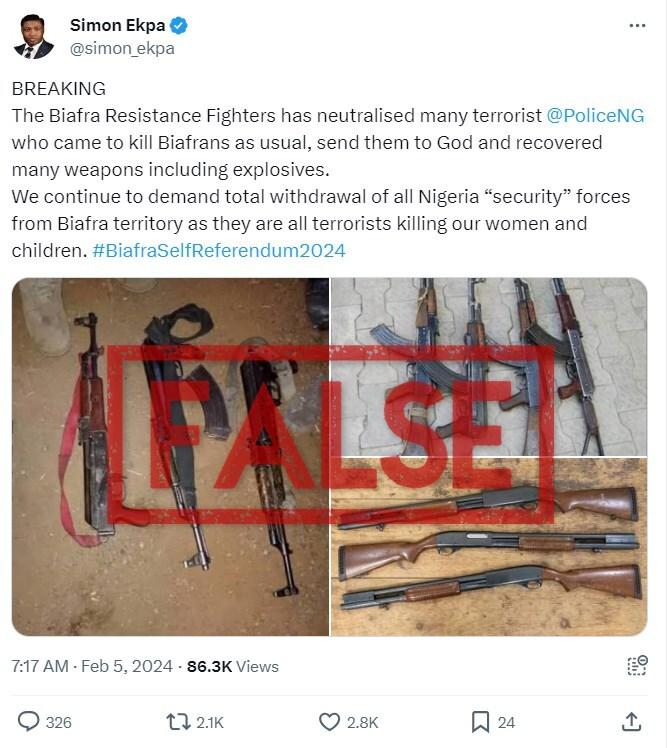Open the top-right rifles on pavement photo

[x=489, y=366]
